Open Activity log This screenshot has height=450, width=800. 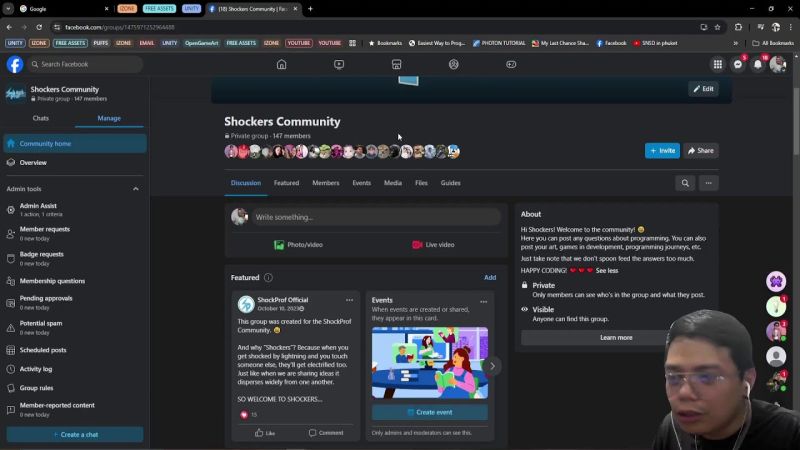[x=75, y=369]
